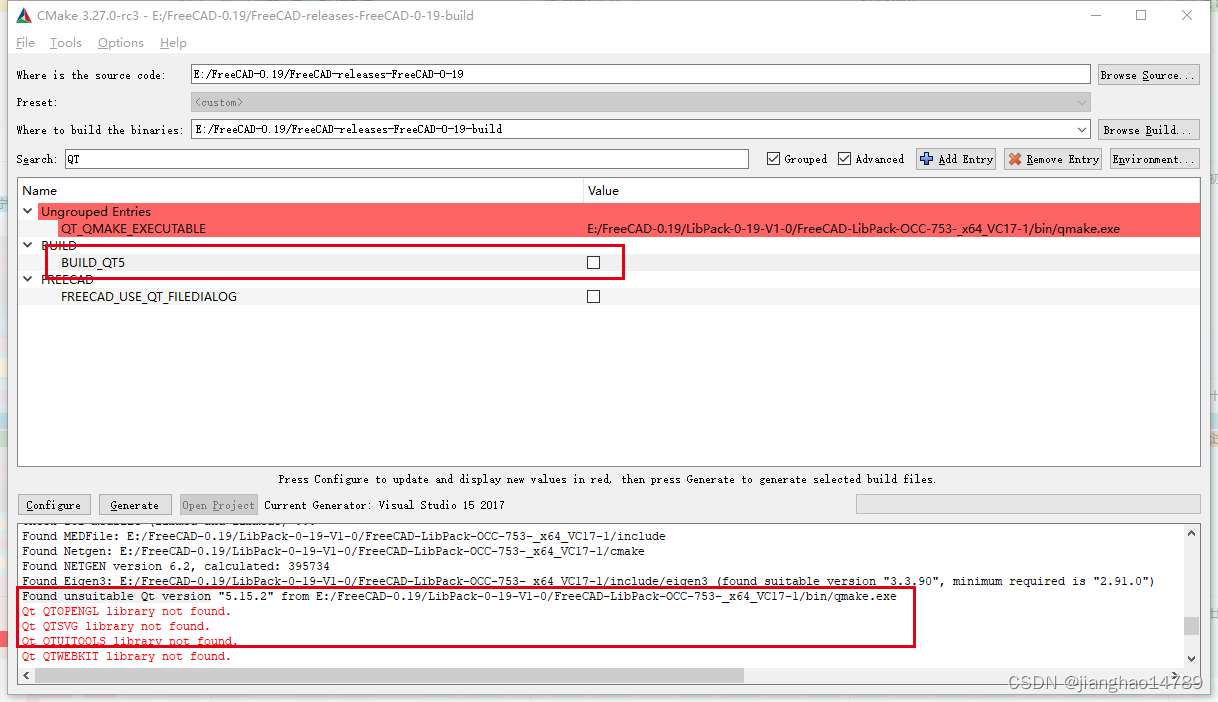Click 'Found unsuitable Qt version' log line
Image resolution: width=1218 pixels, height=702 pixels.
459,596
